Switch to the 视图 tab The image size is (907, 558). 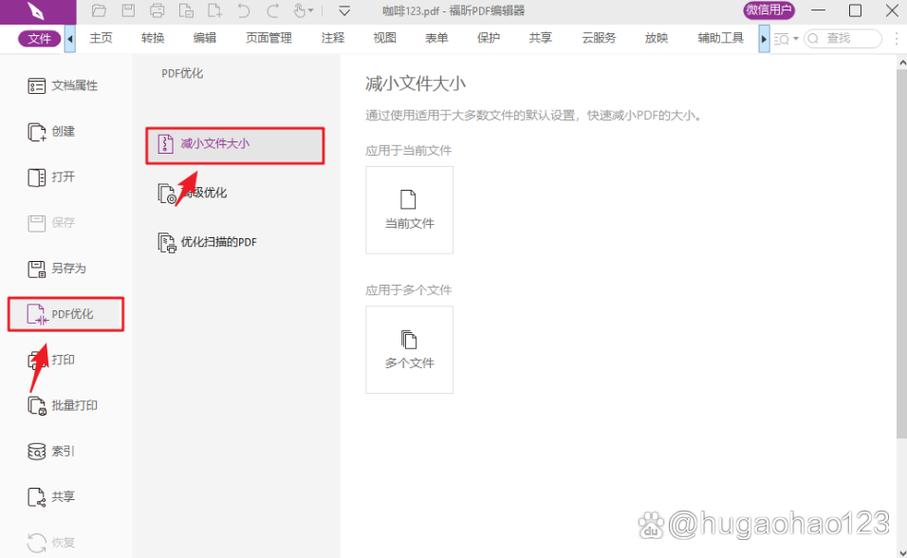tap(385, 38)
